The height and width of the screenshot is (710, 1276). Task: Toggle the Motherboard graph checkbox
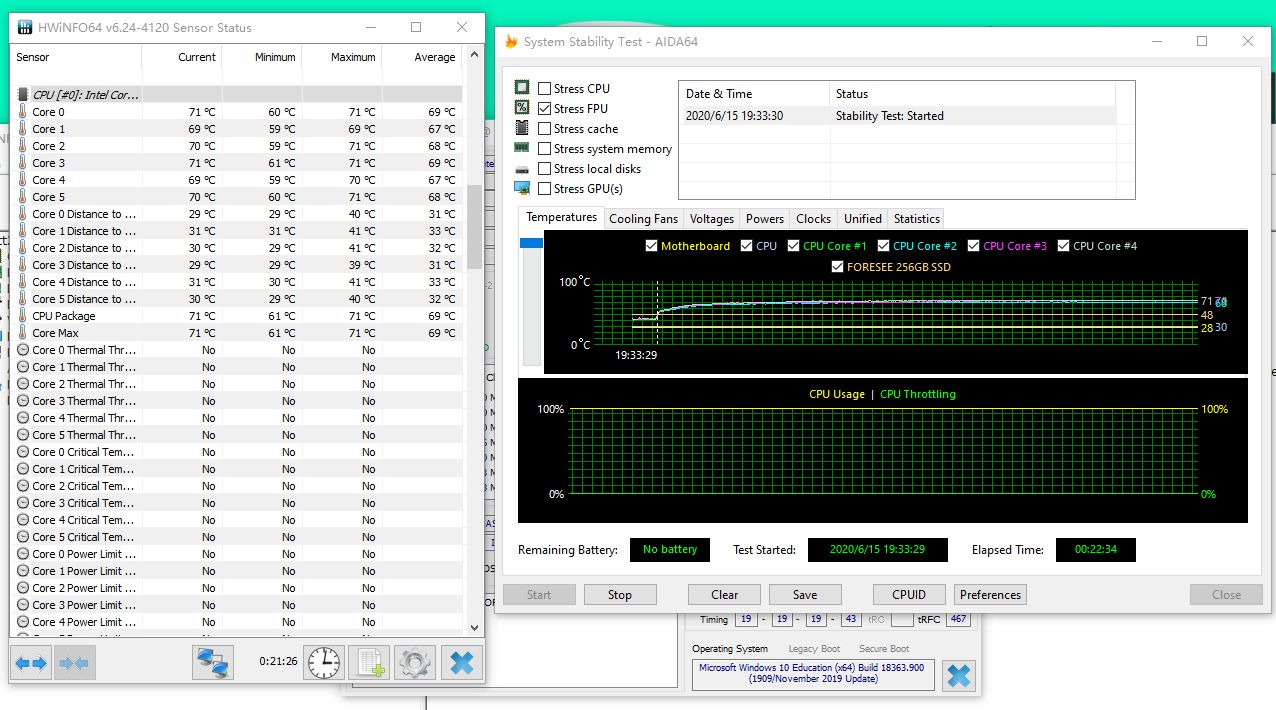coord(652,246)
